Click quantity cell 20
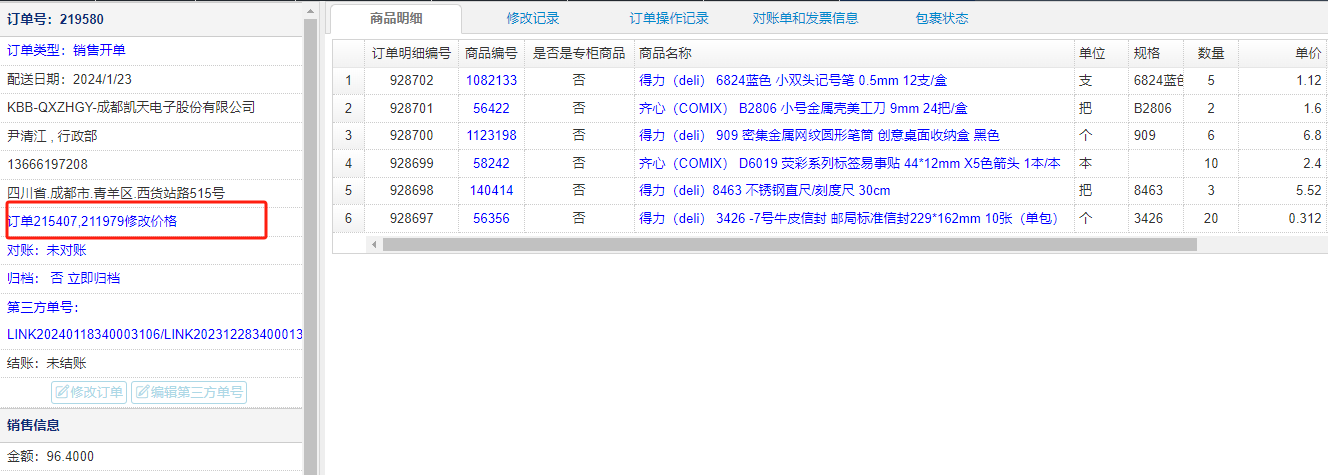Viewport: 1328px width, 475px height. click(1211, 218)
